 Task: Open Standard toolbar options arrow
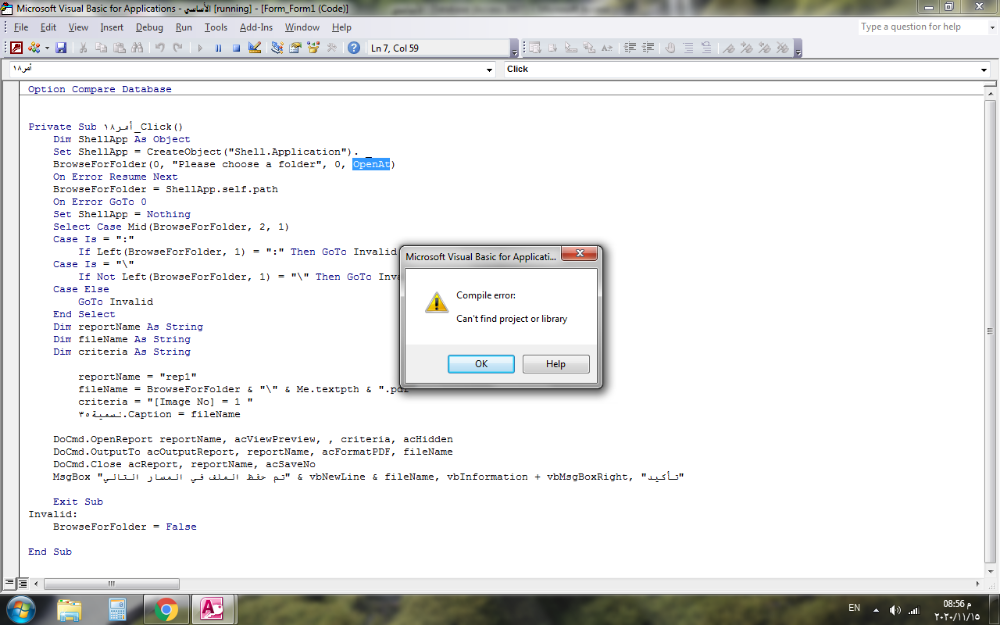tap(514, 48)
